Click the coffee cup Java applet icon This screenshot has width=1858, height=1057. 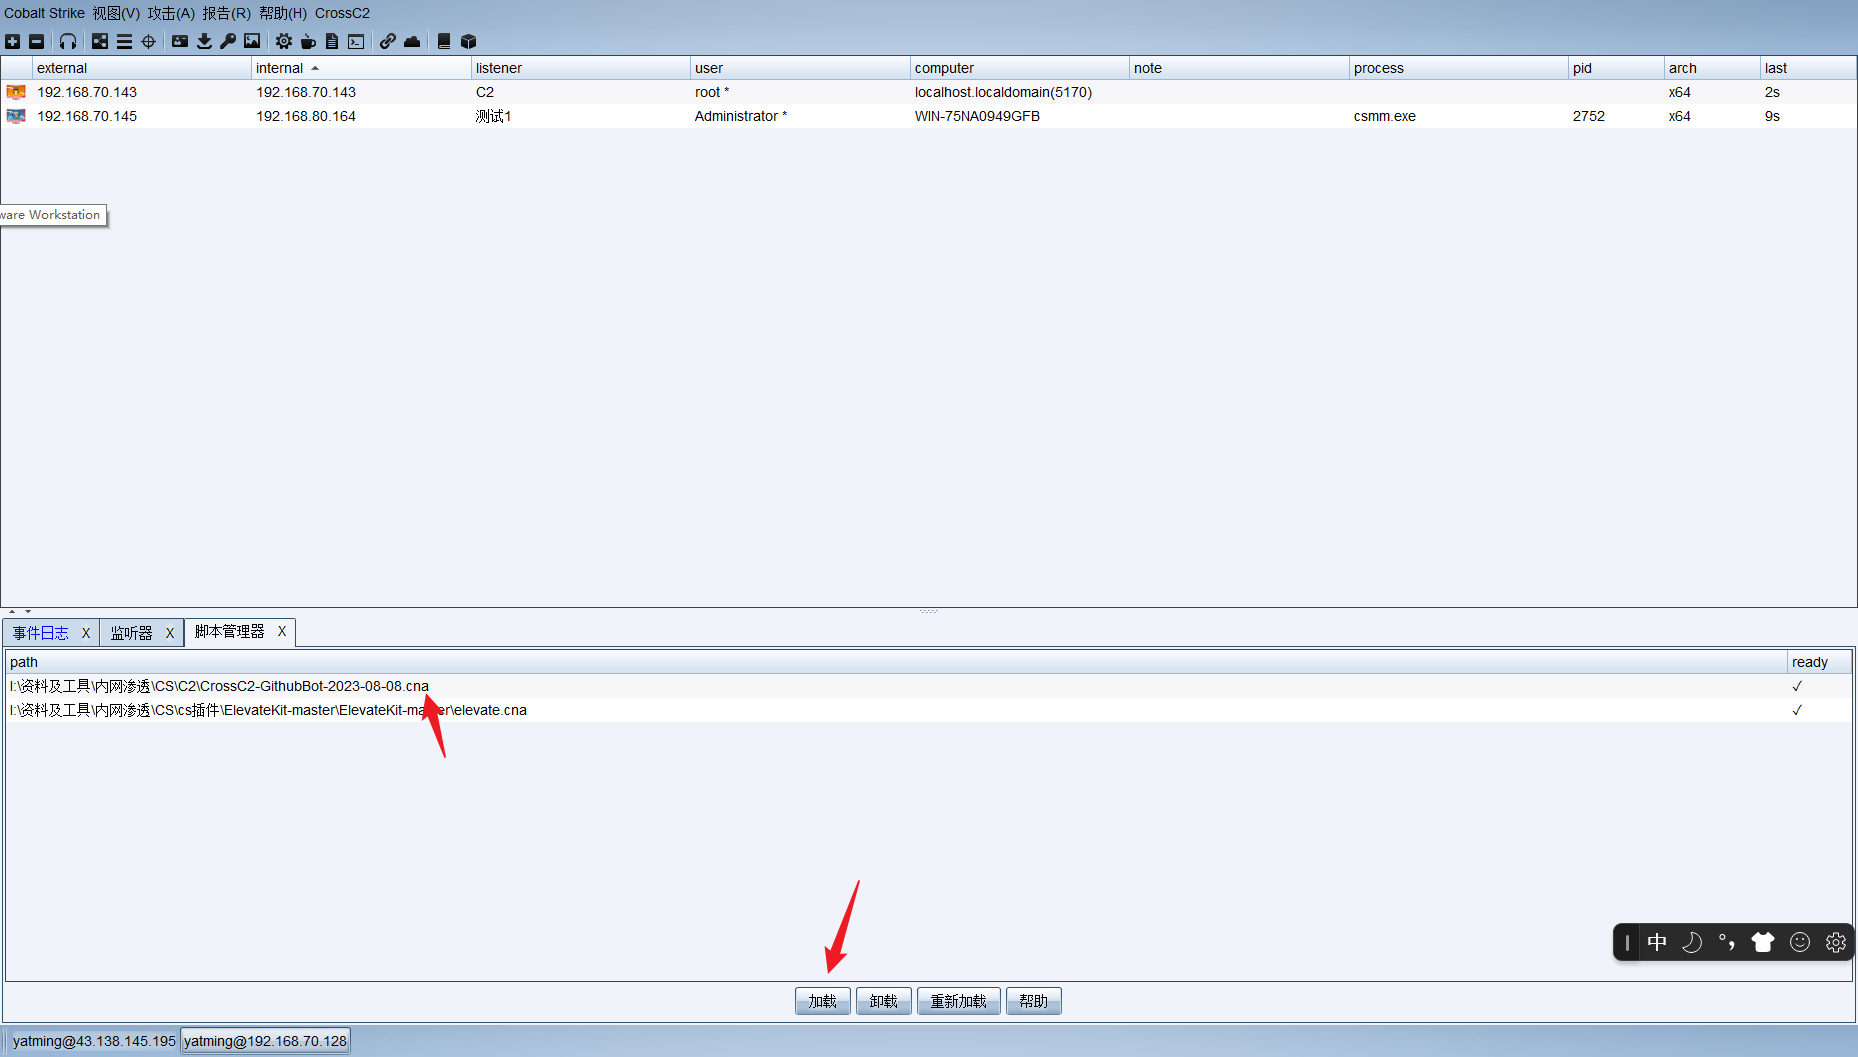tap(308, 41)
